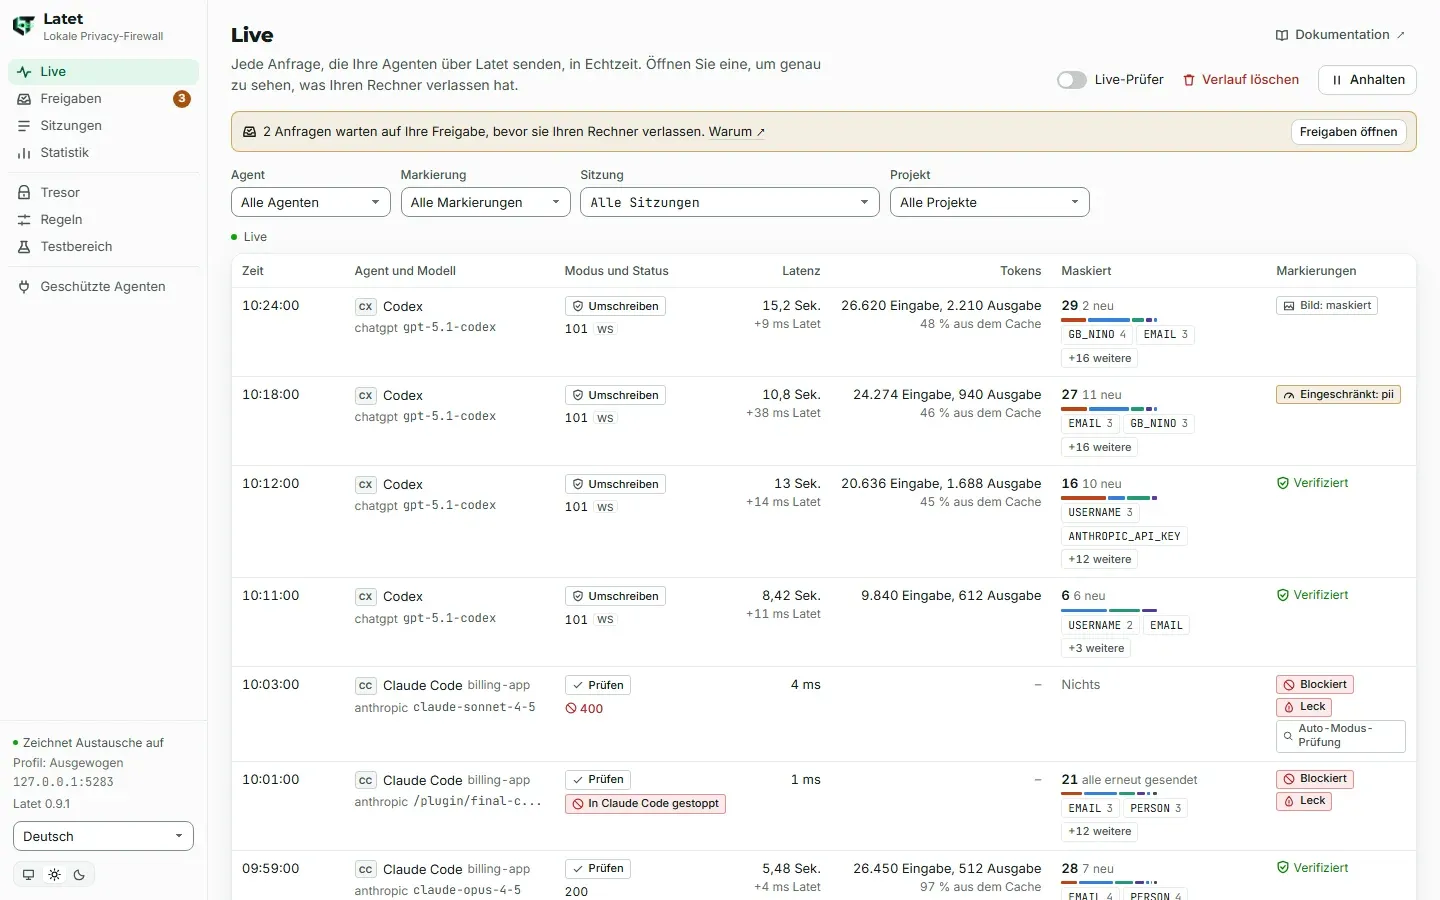Image resolution: width=1440 pixels, height=900 pixels.
Task: Go to the Live section in the sidebar
Action: click(104, 72)
